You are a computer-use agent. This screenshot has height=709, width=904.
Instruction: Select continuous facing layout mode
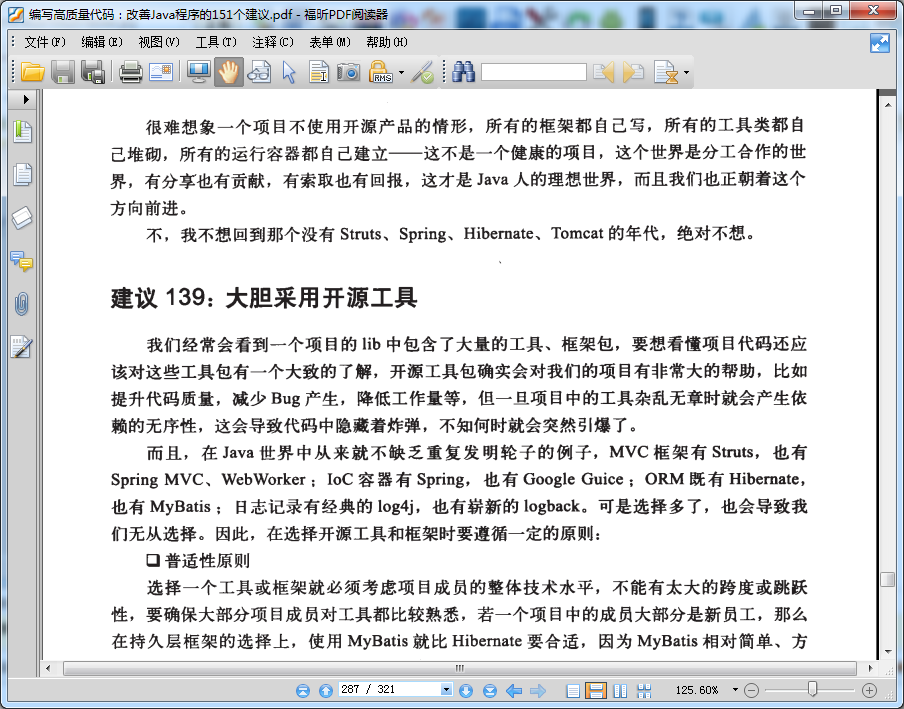[x=644, y=691]
